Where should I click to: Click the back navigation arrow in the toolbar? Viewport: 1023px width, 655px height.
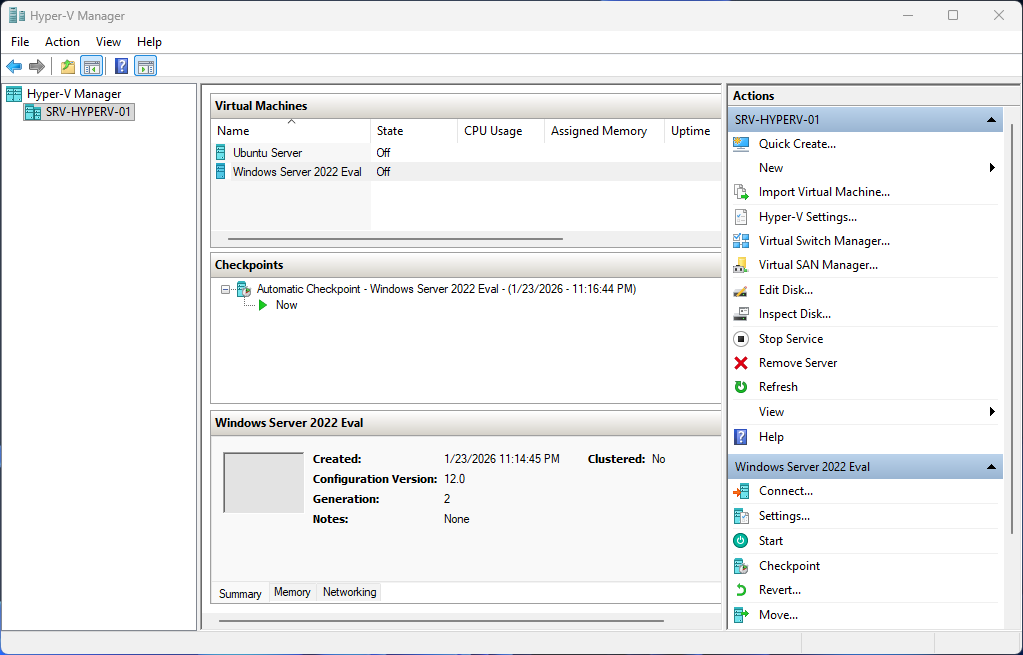tap(13, 66)
